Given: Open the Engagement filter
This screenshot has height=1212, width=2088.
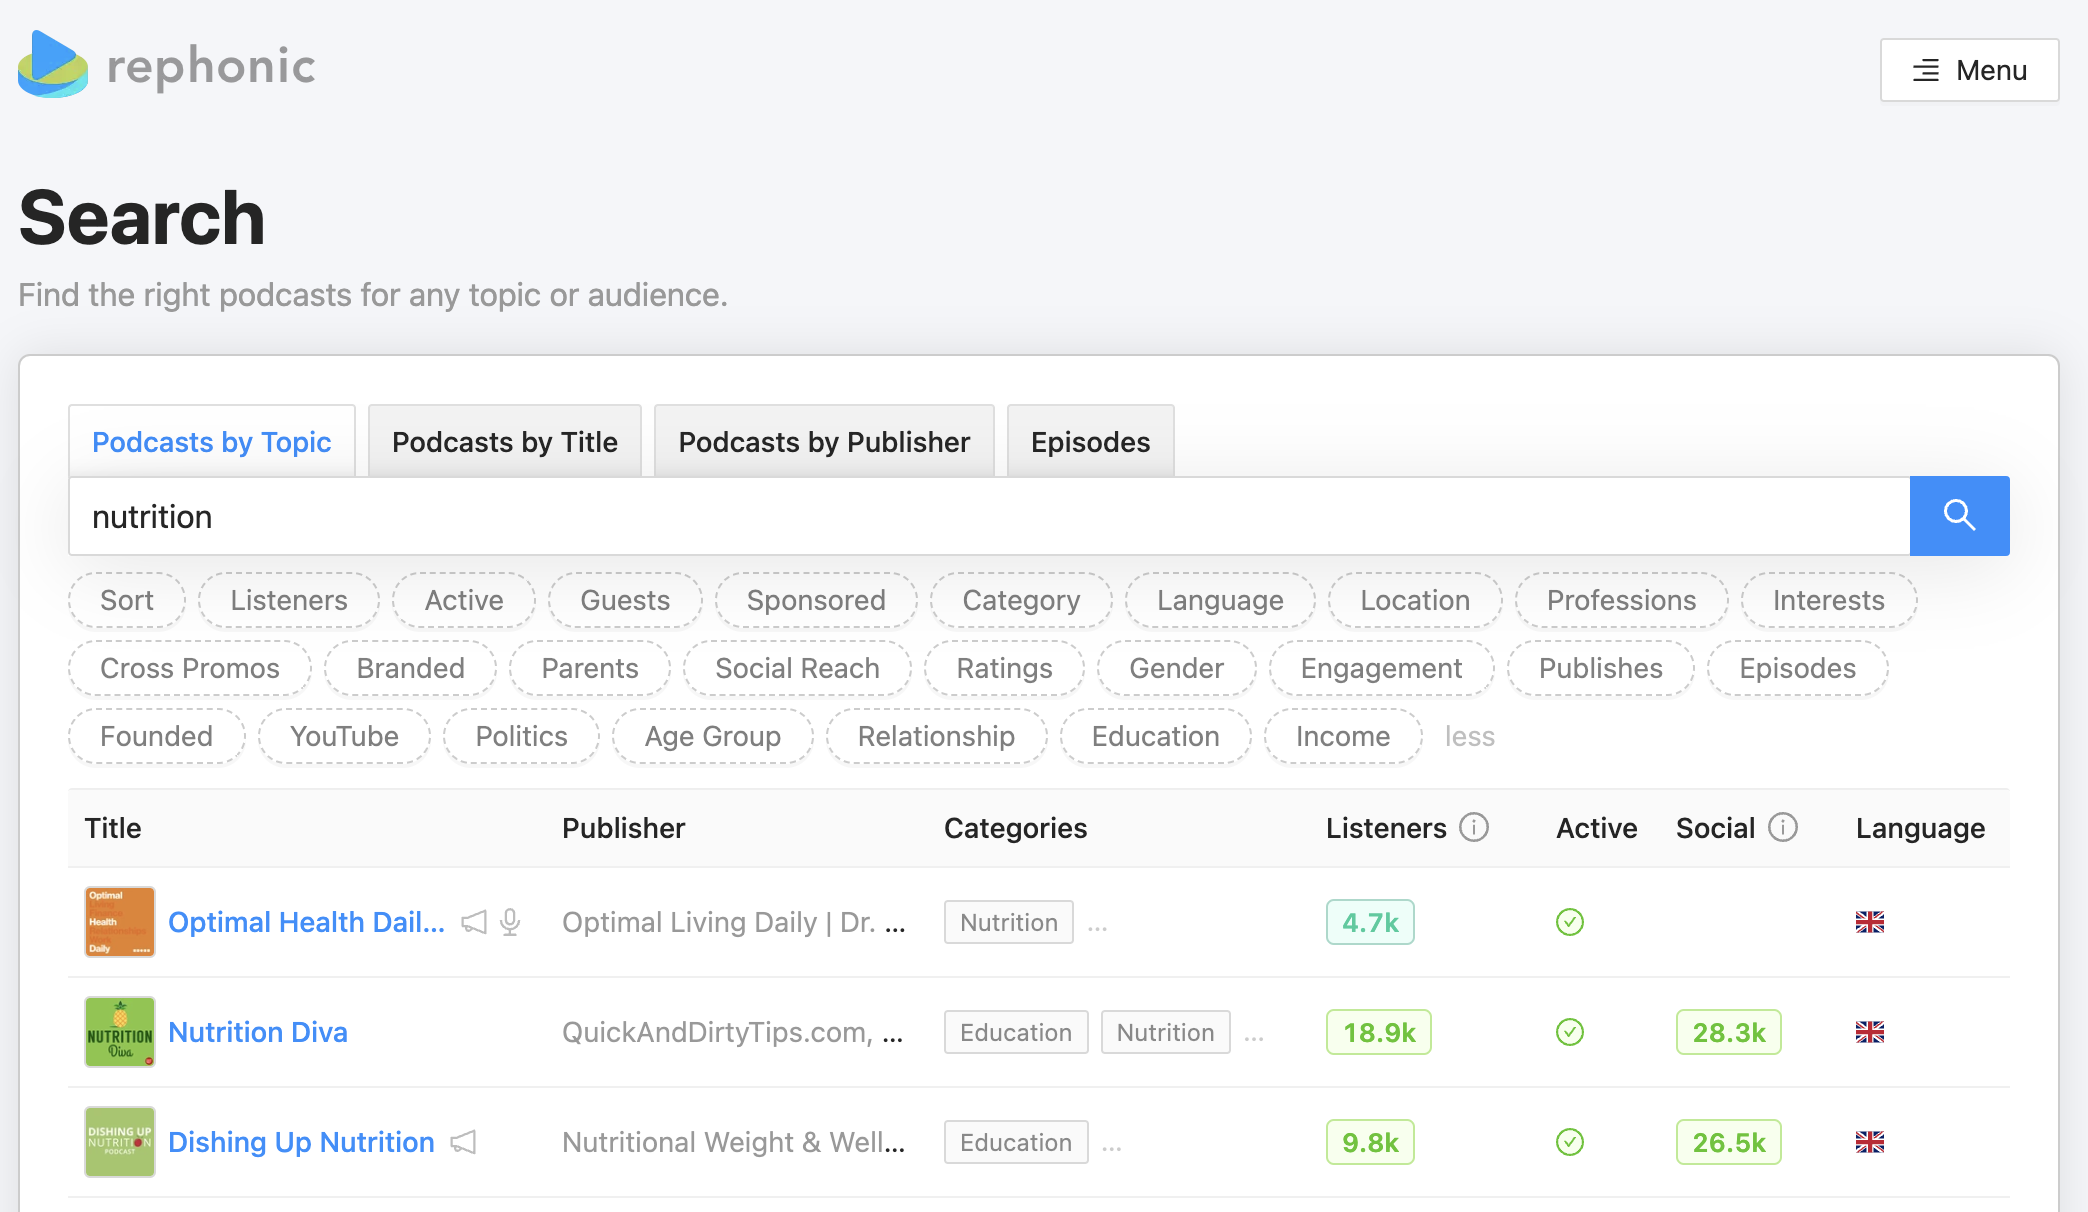Looking at the screenshot, I should coord(1381,668).
